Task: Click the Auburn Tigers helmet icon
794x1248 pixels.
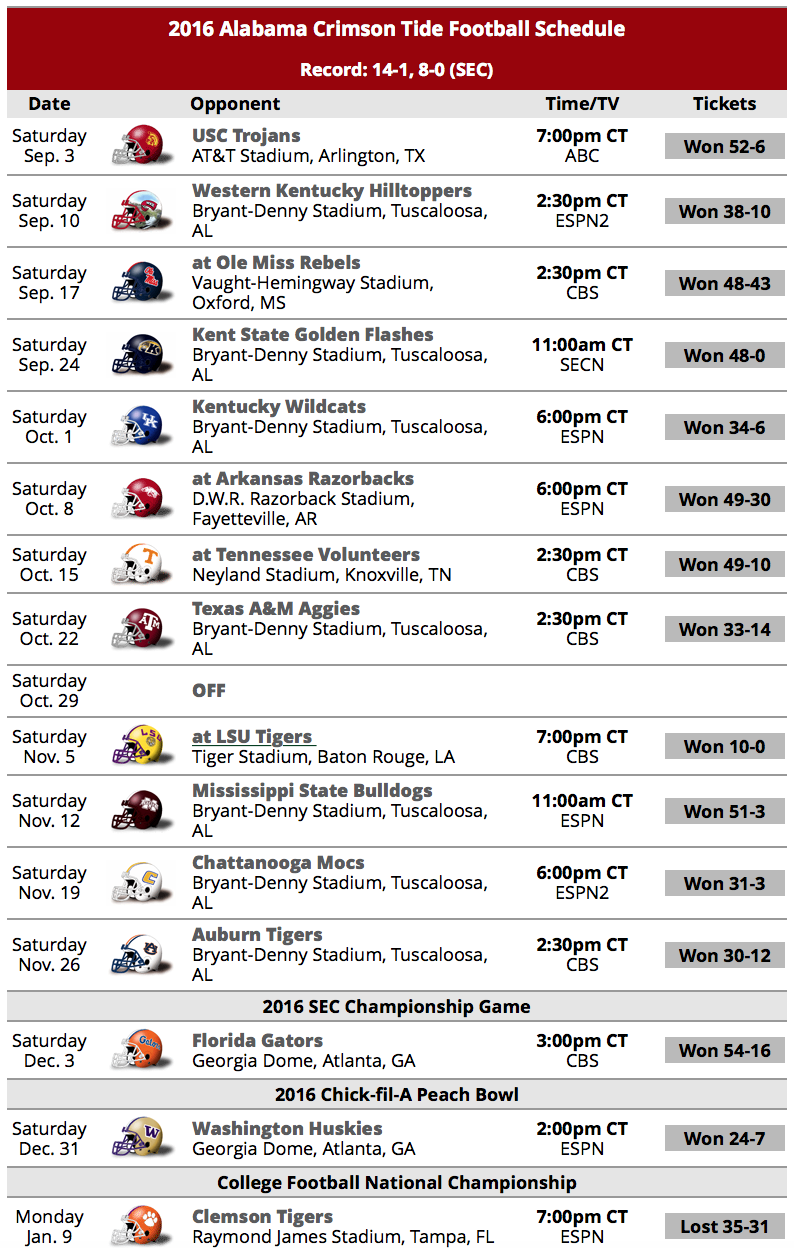Action: coord(137,955)
